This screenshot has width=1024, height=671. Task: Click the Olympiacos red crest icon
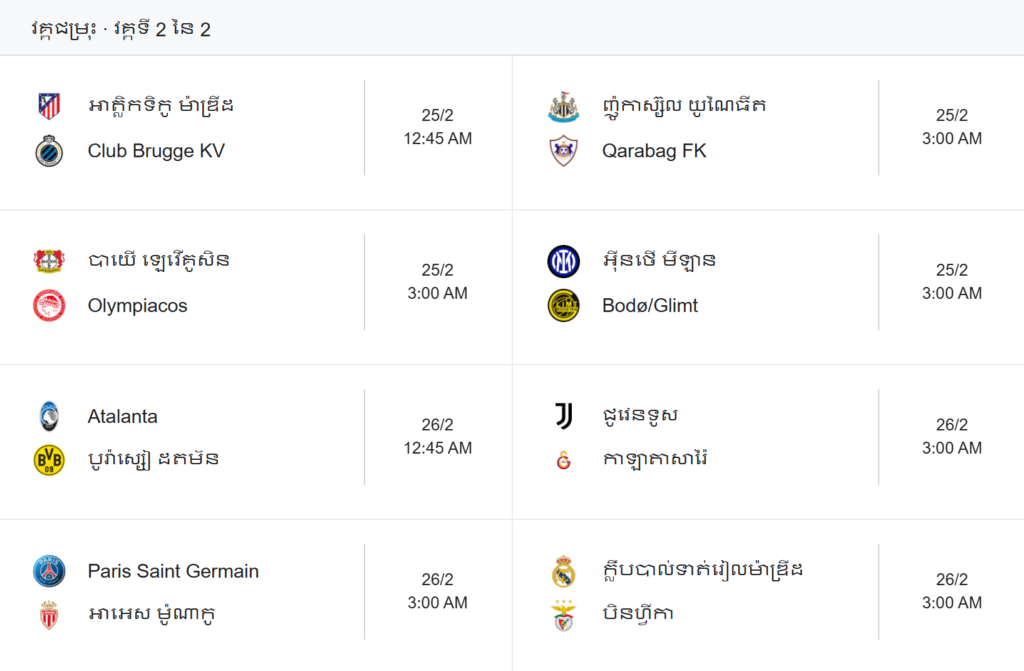[49, 306]
